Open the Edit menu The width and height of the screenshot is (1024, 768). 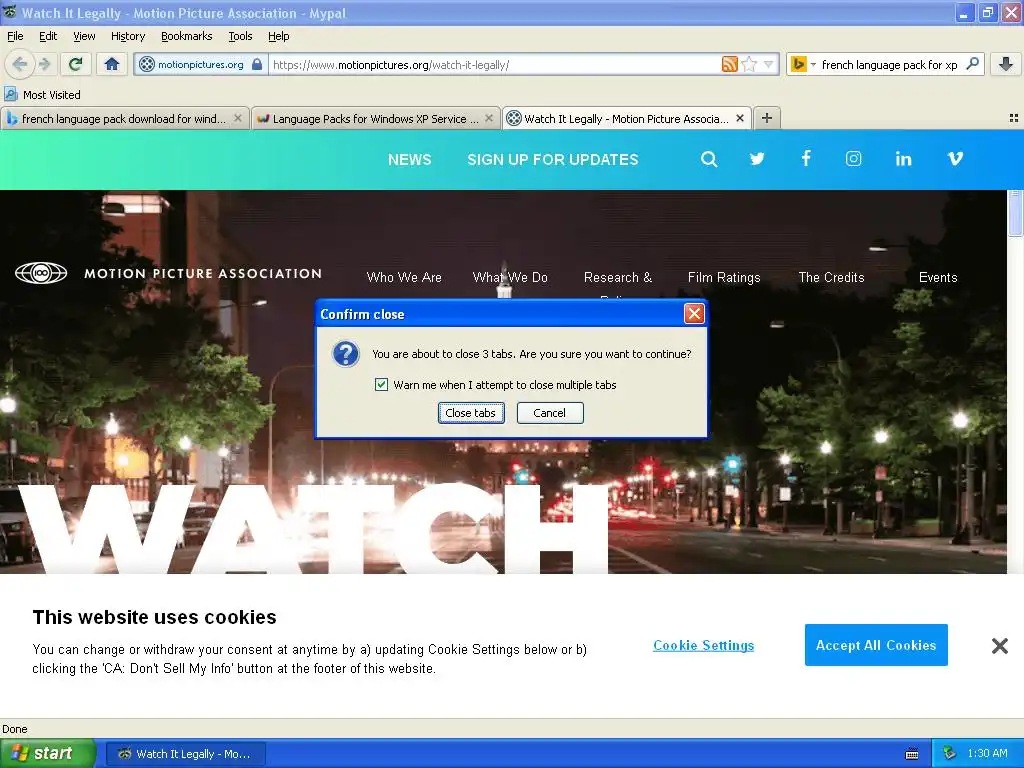pyautogui.click(x=48, y=36)
